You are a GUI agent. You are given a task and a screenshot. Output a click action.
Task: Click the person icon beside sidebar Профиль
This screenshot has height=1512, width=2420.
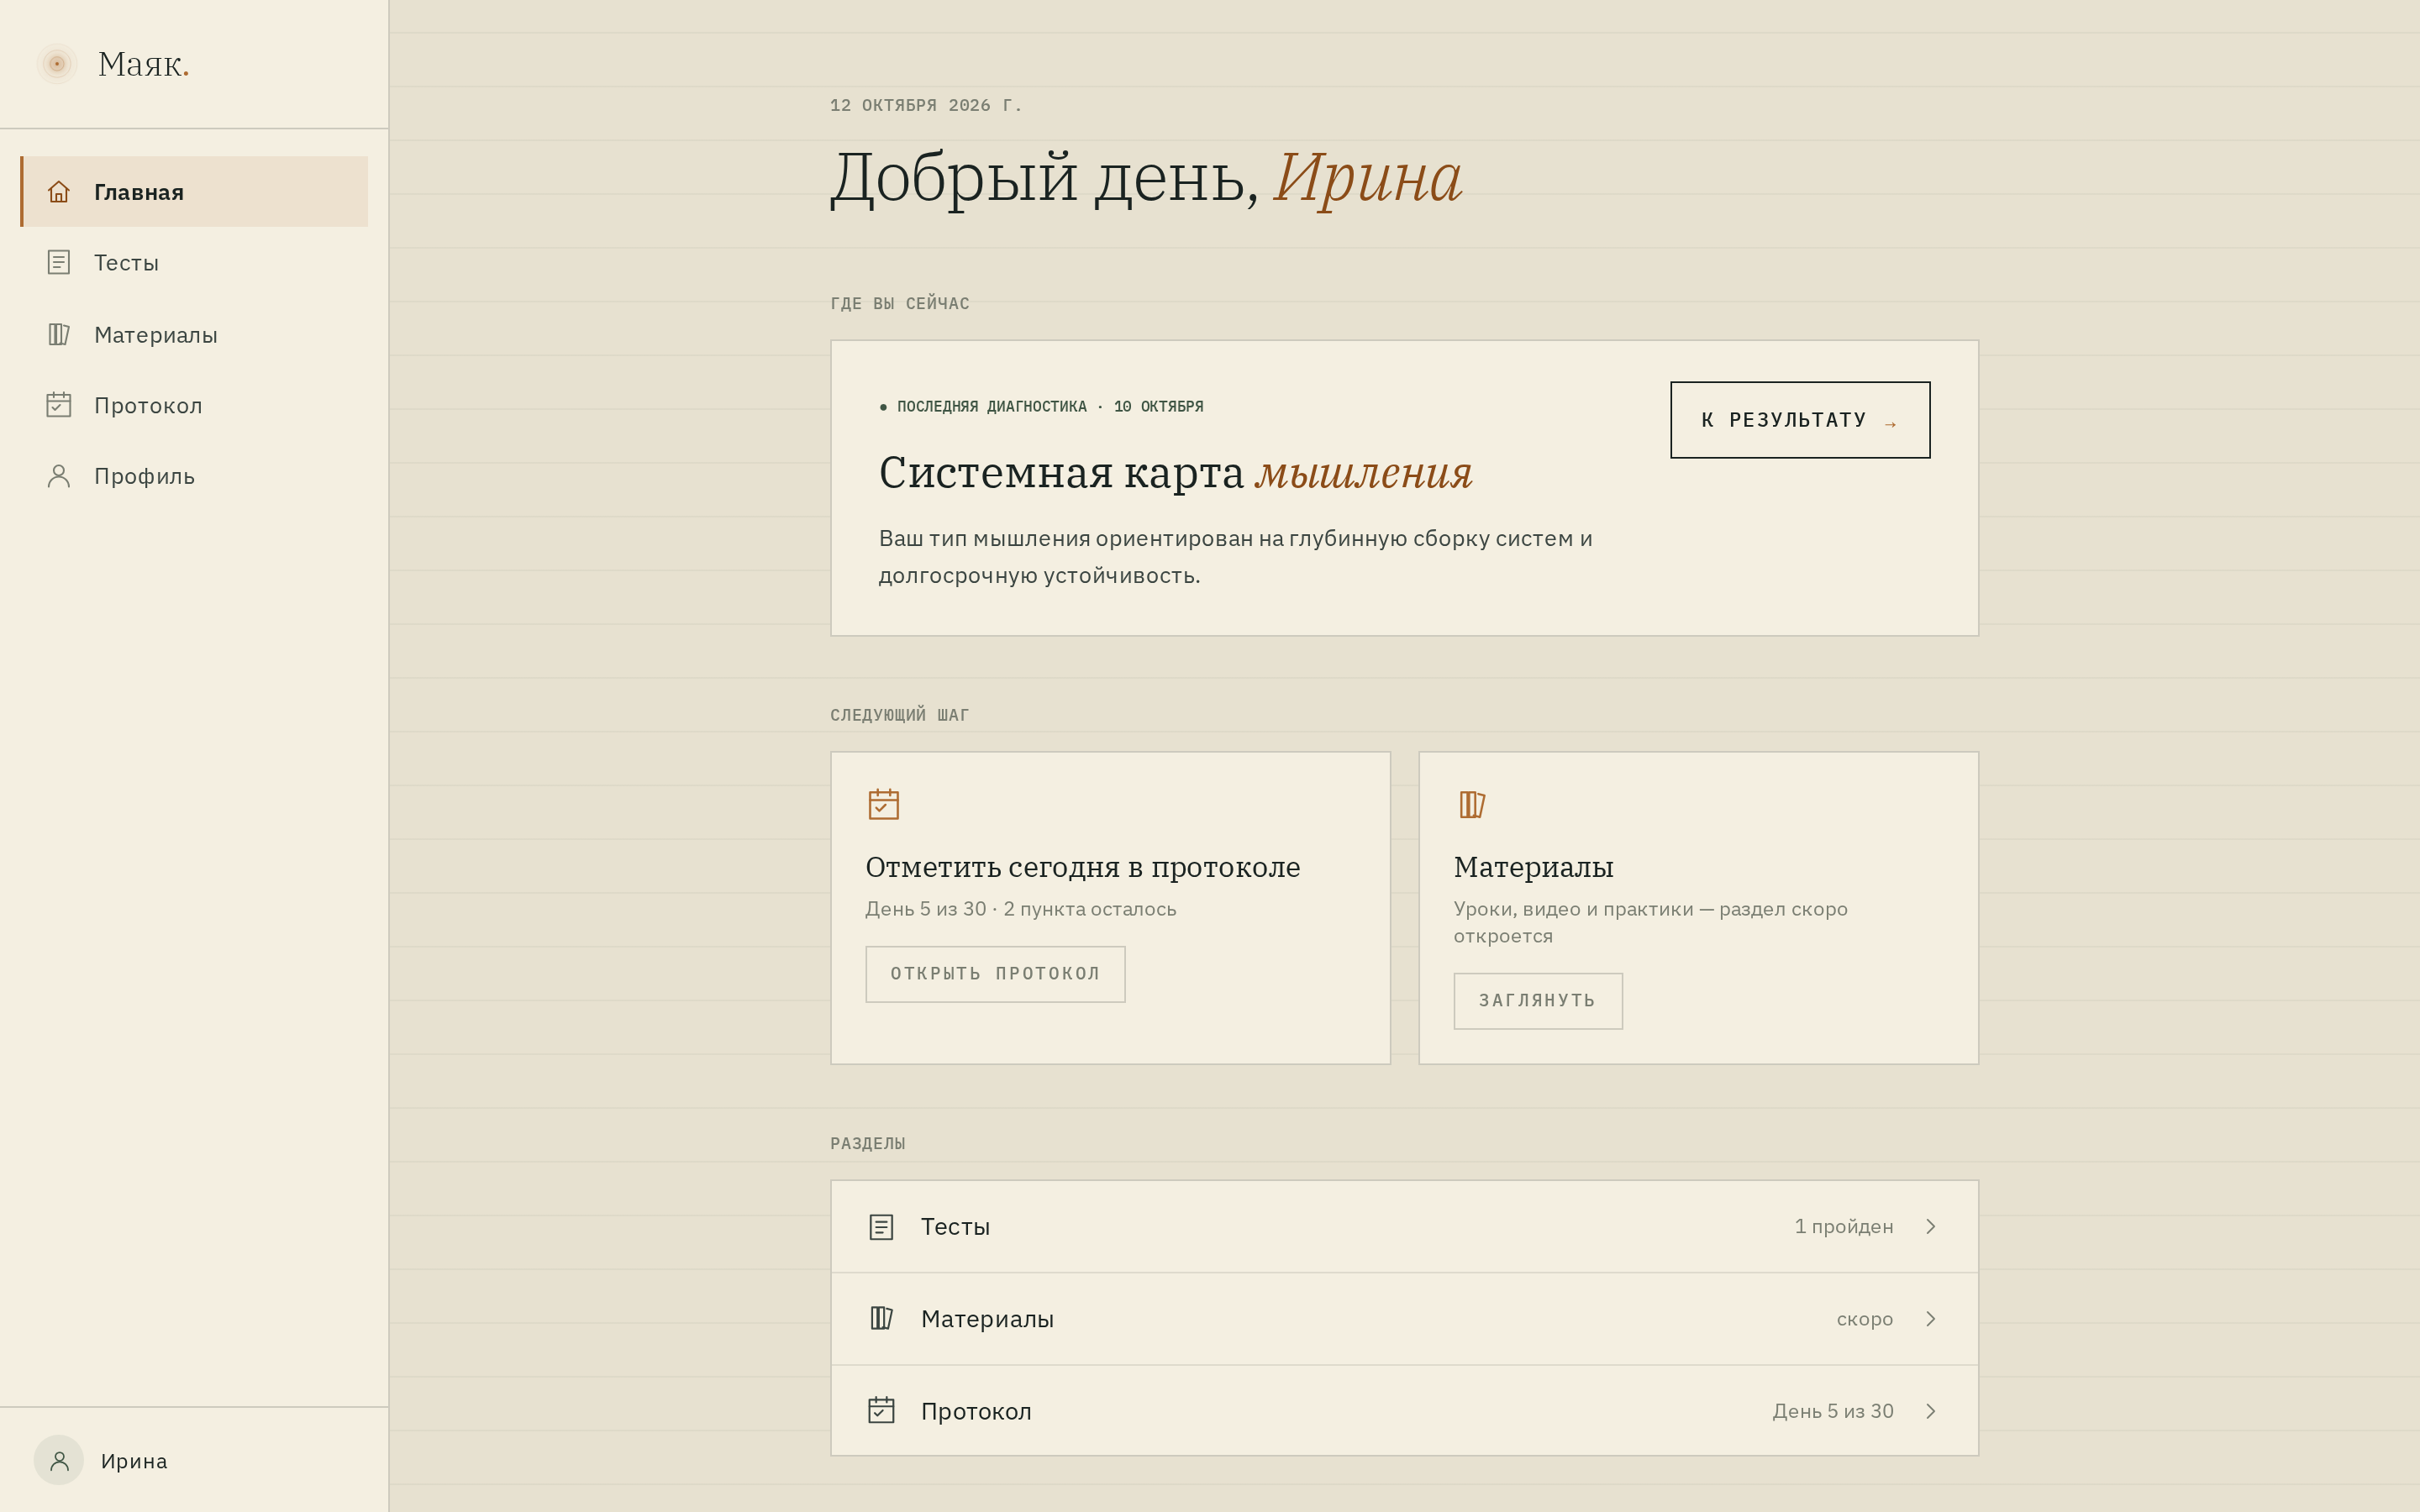coord(59,476)
